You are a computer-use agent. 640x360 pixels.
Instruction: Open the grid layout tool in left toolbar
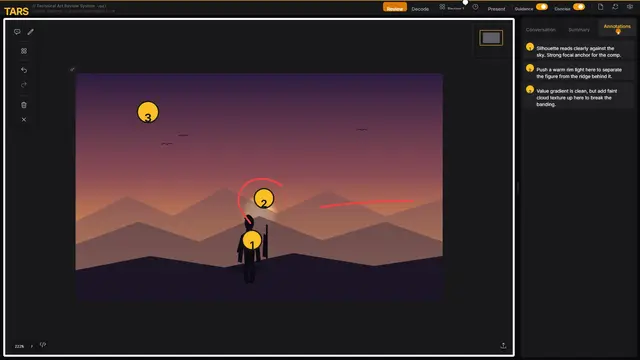pyautogui.click(x=24, y=51)
